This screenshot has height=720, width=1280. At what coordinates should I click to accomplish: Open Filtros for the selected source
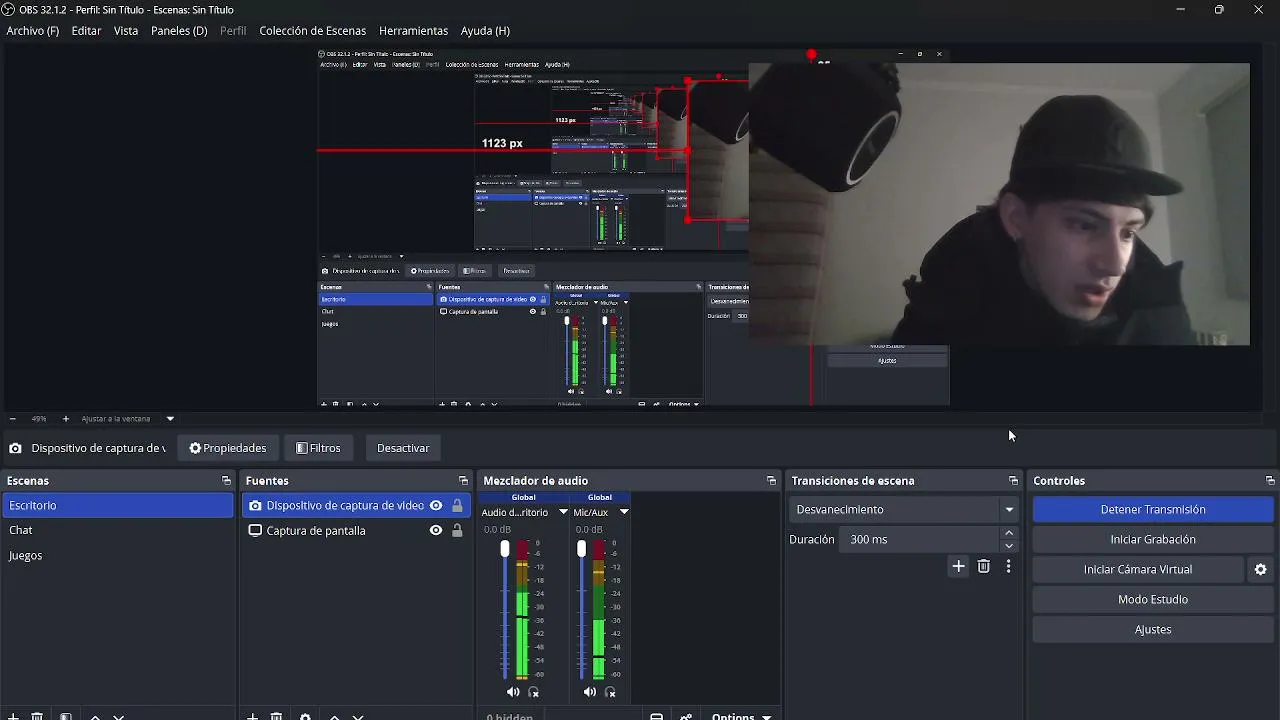318,448
